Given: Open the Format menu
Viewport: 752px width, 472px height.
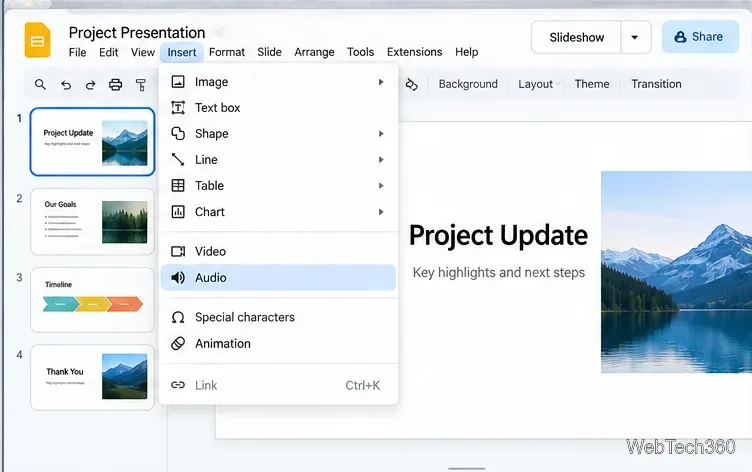Looking at the screenshot, I should pyautogui.click(x=227, y=52).
